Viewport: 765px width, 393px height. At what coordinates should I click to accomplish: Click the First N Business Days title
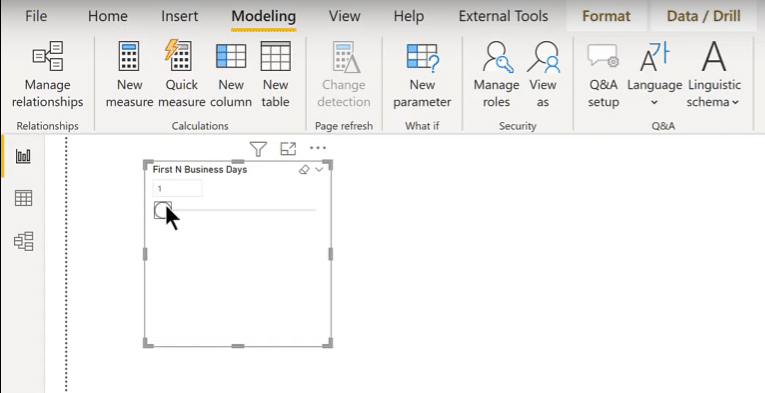point(200,170)
